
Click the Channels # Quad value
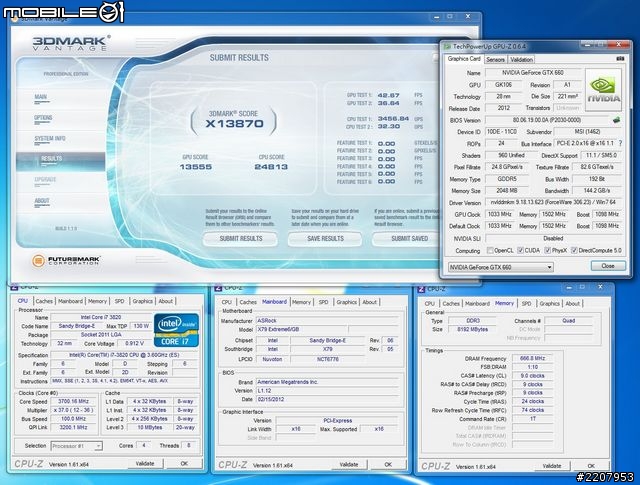[568, 320]
